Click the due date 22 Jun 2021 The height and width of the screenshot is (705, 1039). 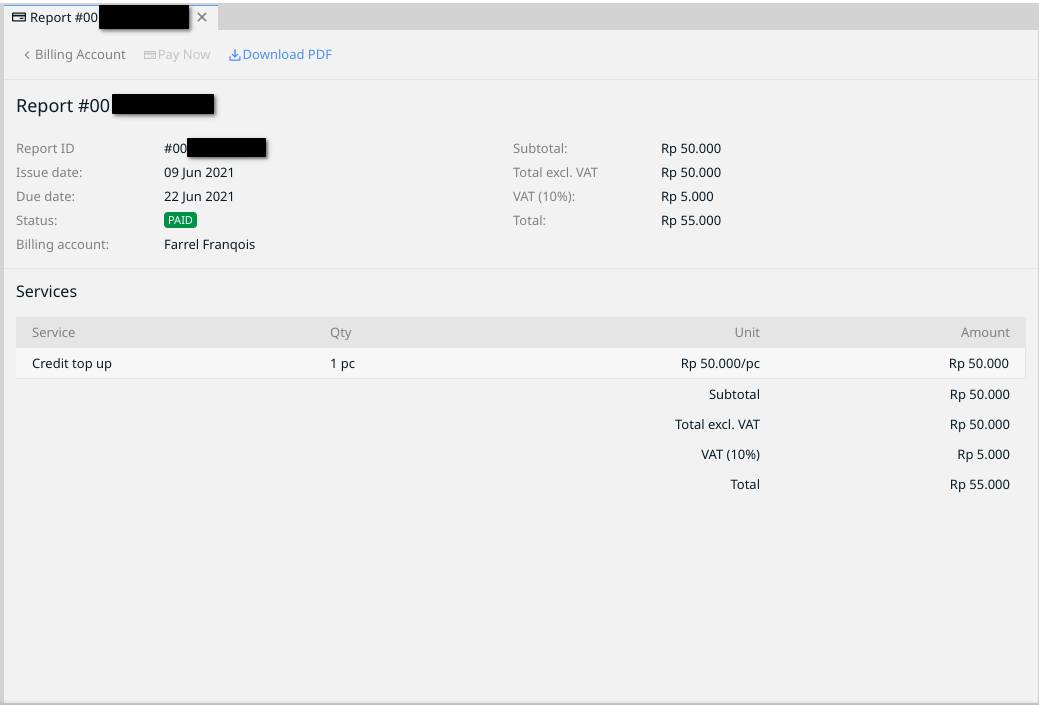199,196
